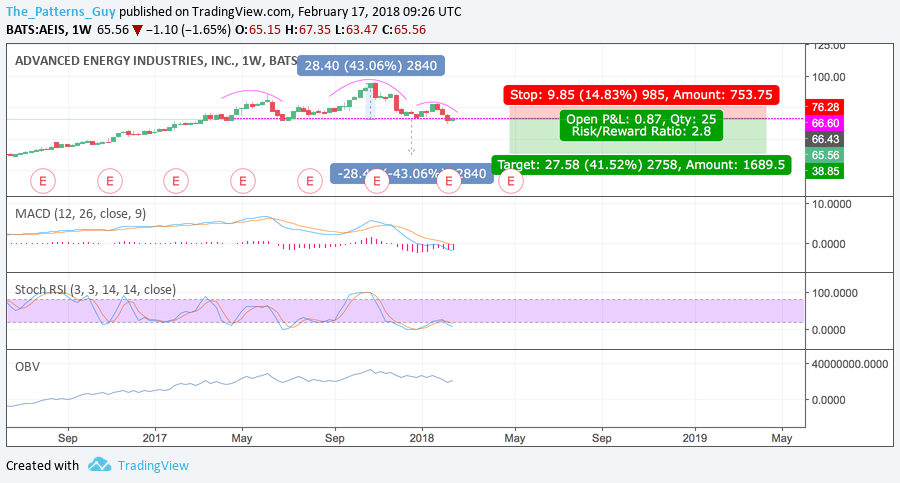Click the 10.0000 MACD scale value
The height and width of the screenshot is (483, 900).
tap(831, 204)
